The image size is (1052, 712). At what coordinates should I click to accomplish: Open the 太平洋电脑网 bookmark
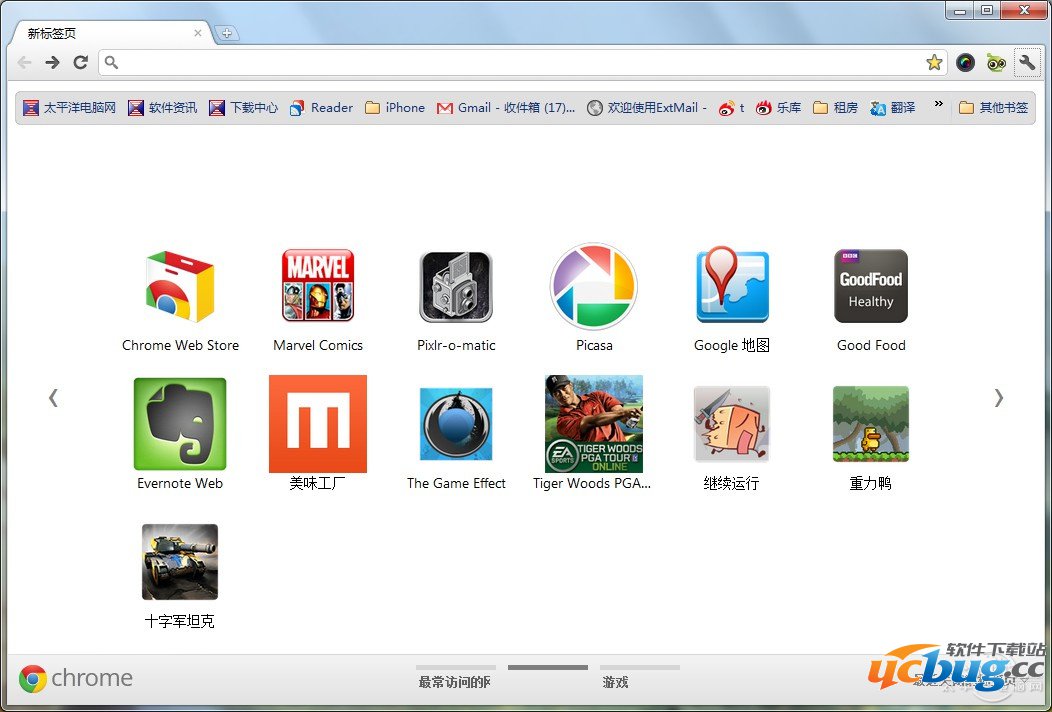click(x=69, y=107)
